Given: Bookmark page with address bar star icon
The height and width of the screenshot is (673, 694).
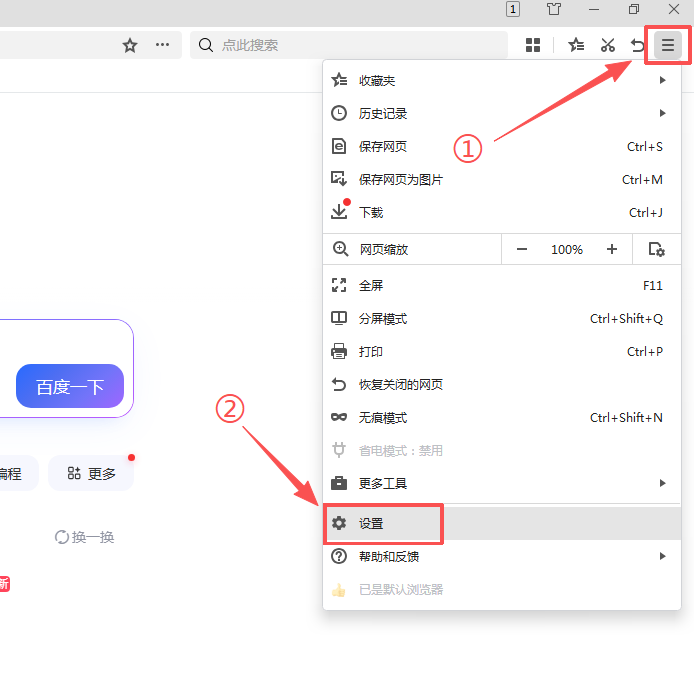Looking at the screenshot, I should [130, 45].
